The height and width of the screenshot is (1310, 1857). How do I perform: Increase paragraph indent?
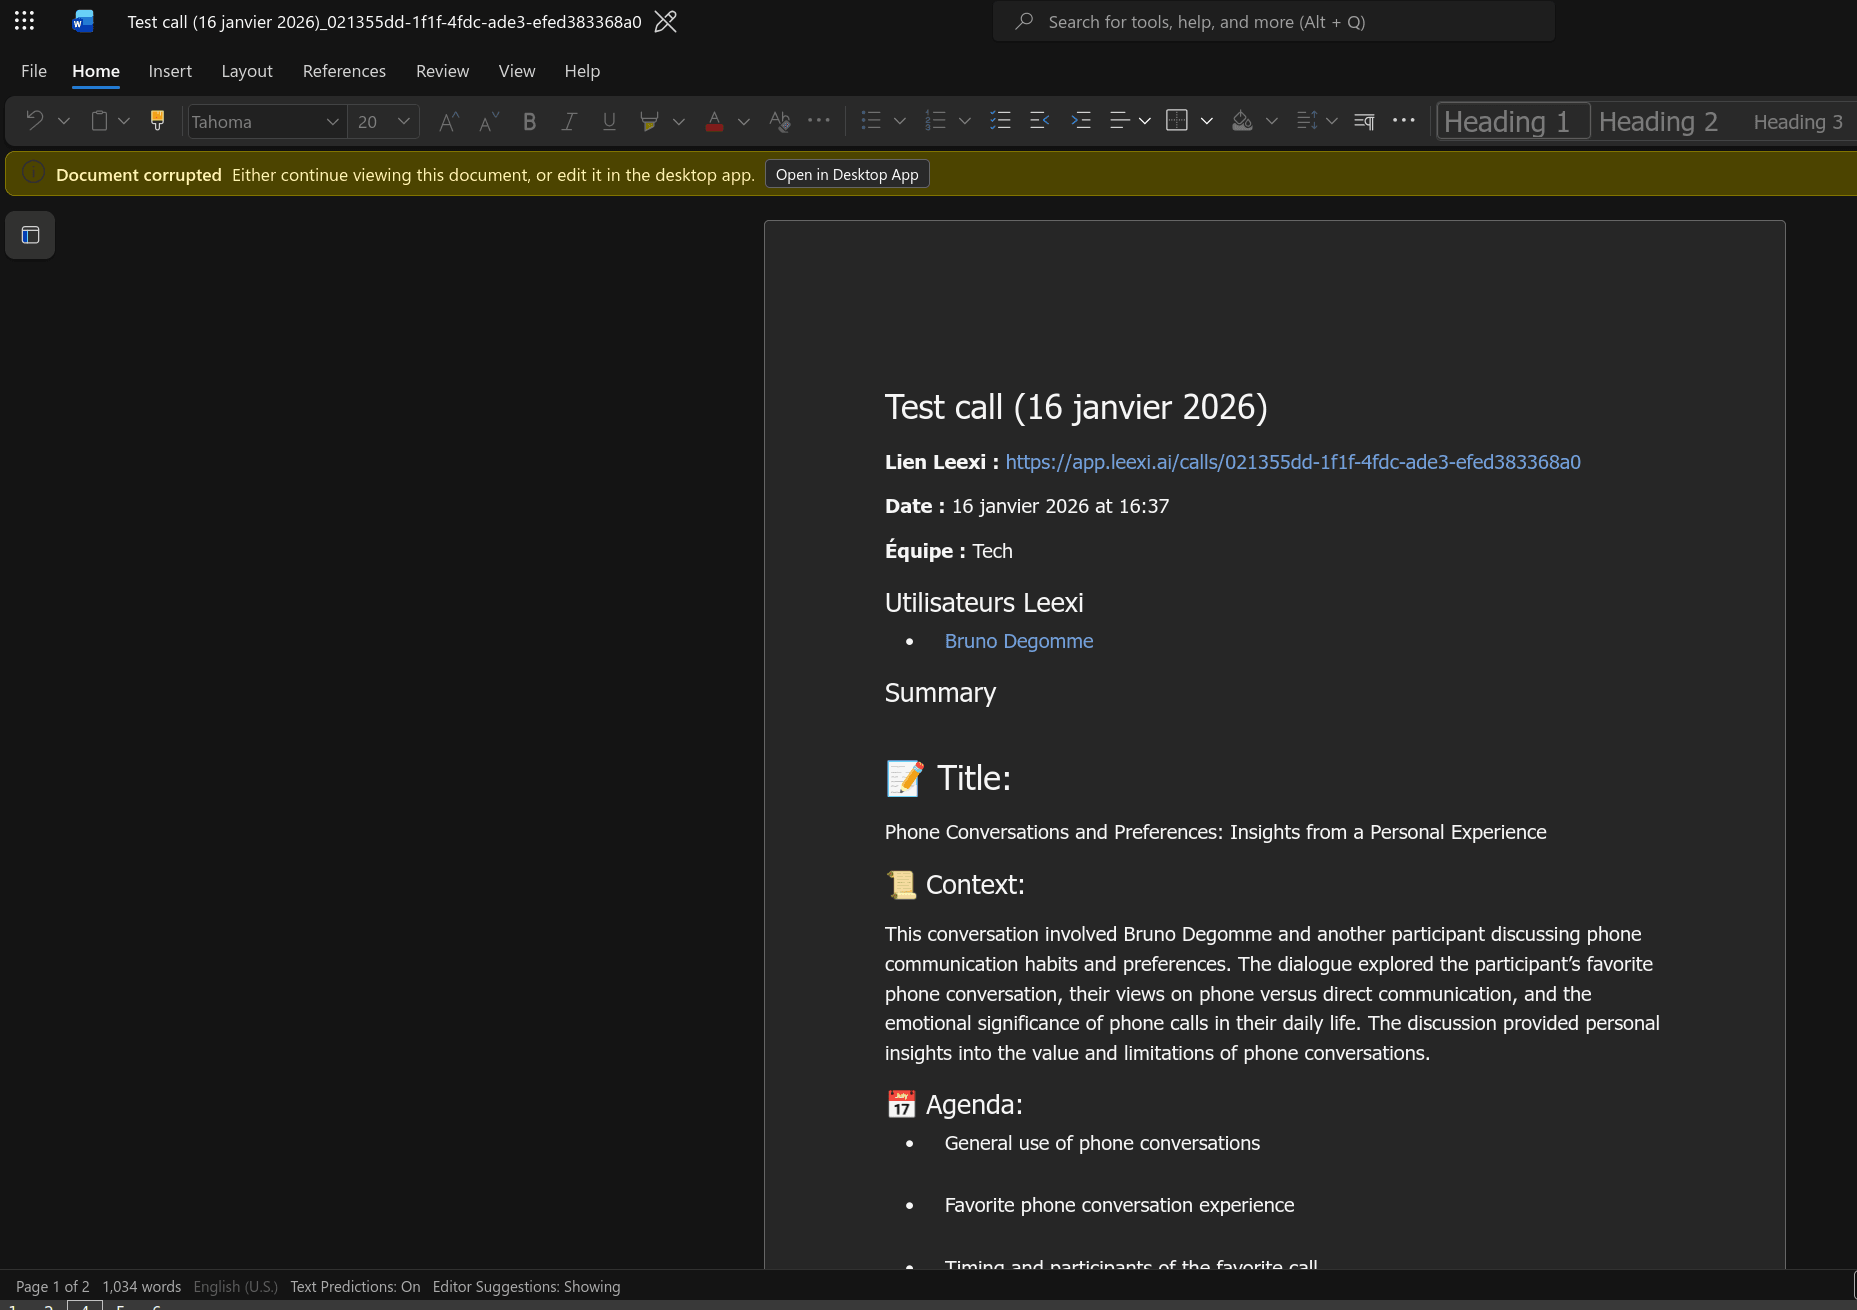(1082, 120)
